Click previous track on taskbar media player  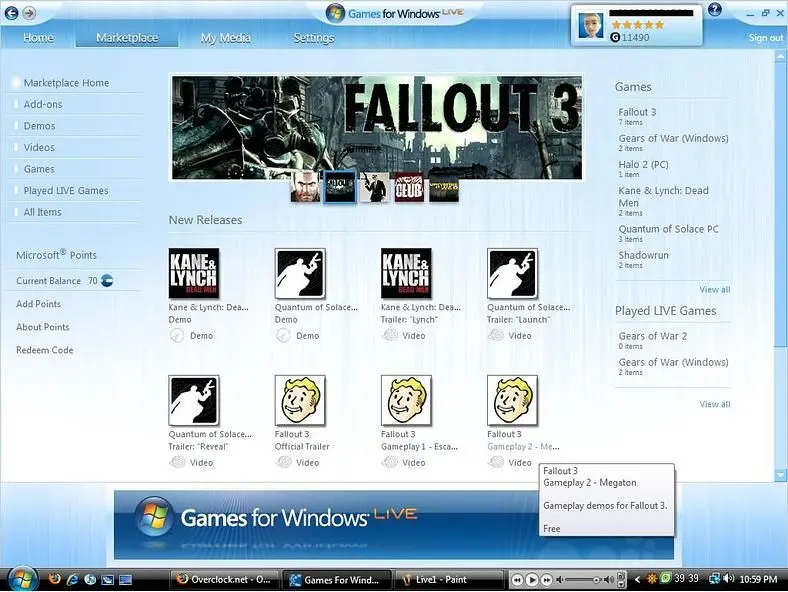click(x=517, y=580)
